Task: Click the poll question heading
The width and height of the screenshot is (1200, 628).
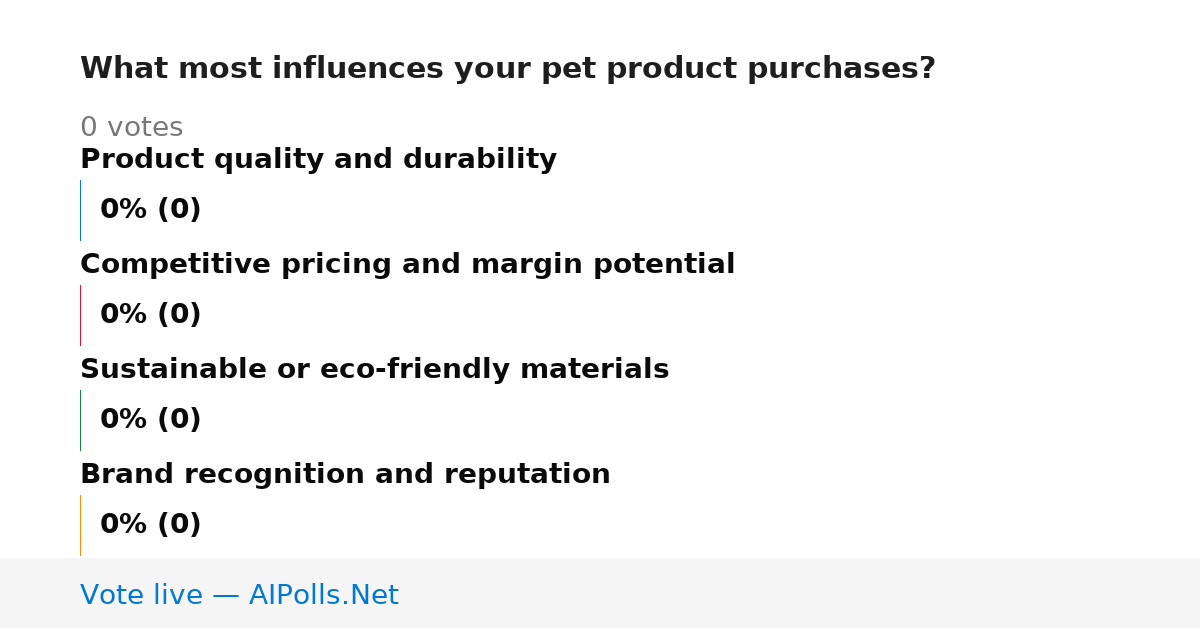Action: pyautogui.click(x=508, y=69)
